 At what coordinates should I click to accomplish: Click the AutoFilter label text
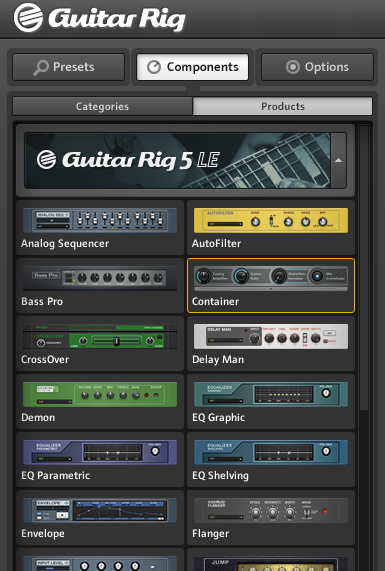click(216, 244)
